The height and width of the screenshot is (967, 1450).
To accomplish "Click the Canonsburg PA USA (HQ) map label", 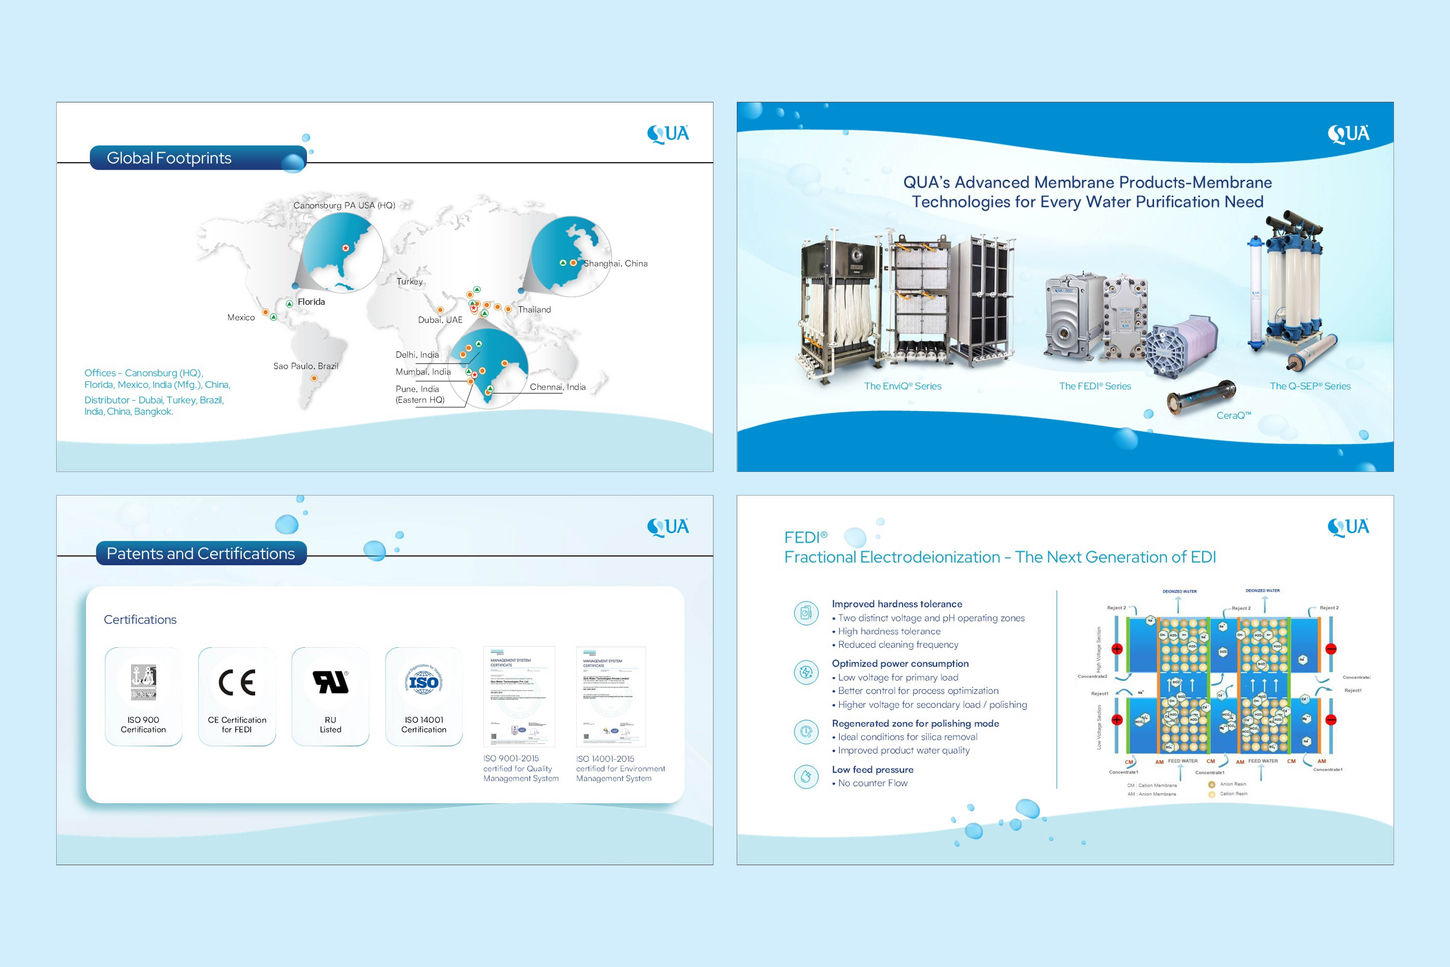I will click(x=344, y=205).
